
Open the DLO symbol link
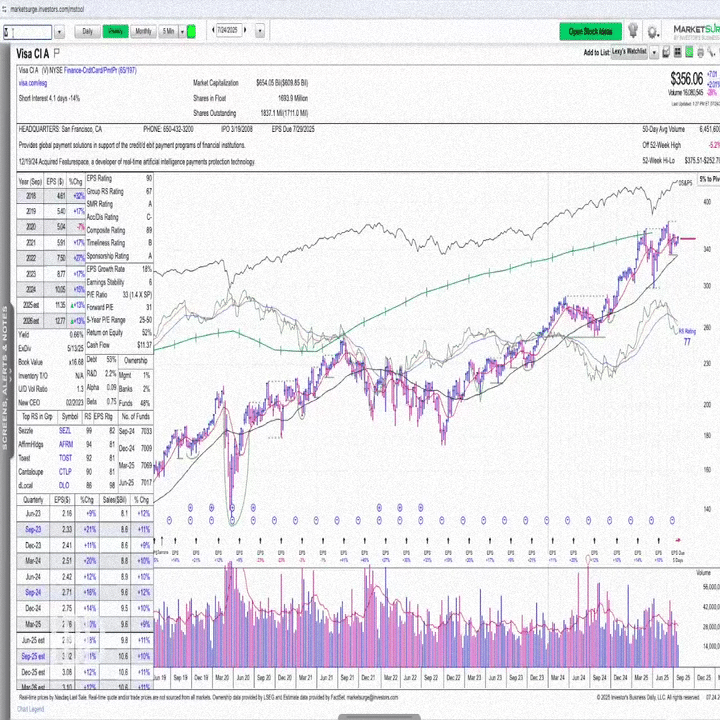(x=64, y=485)
